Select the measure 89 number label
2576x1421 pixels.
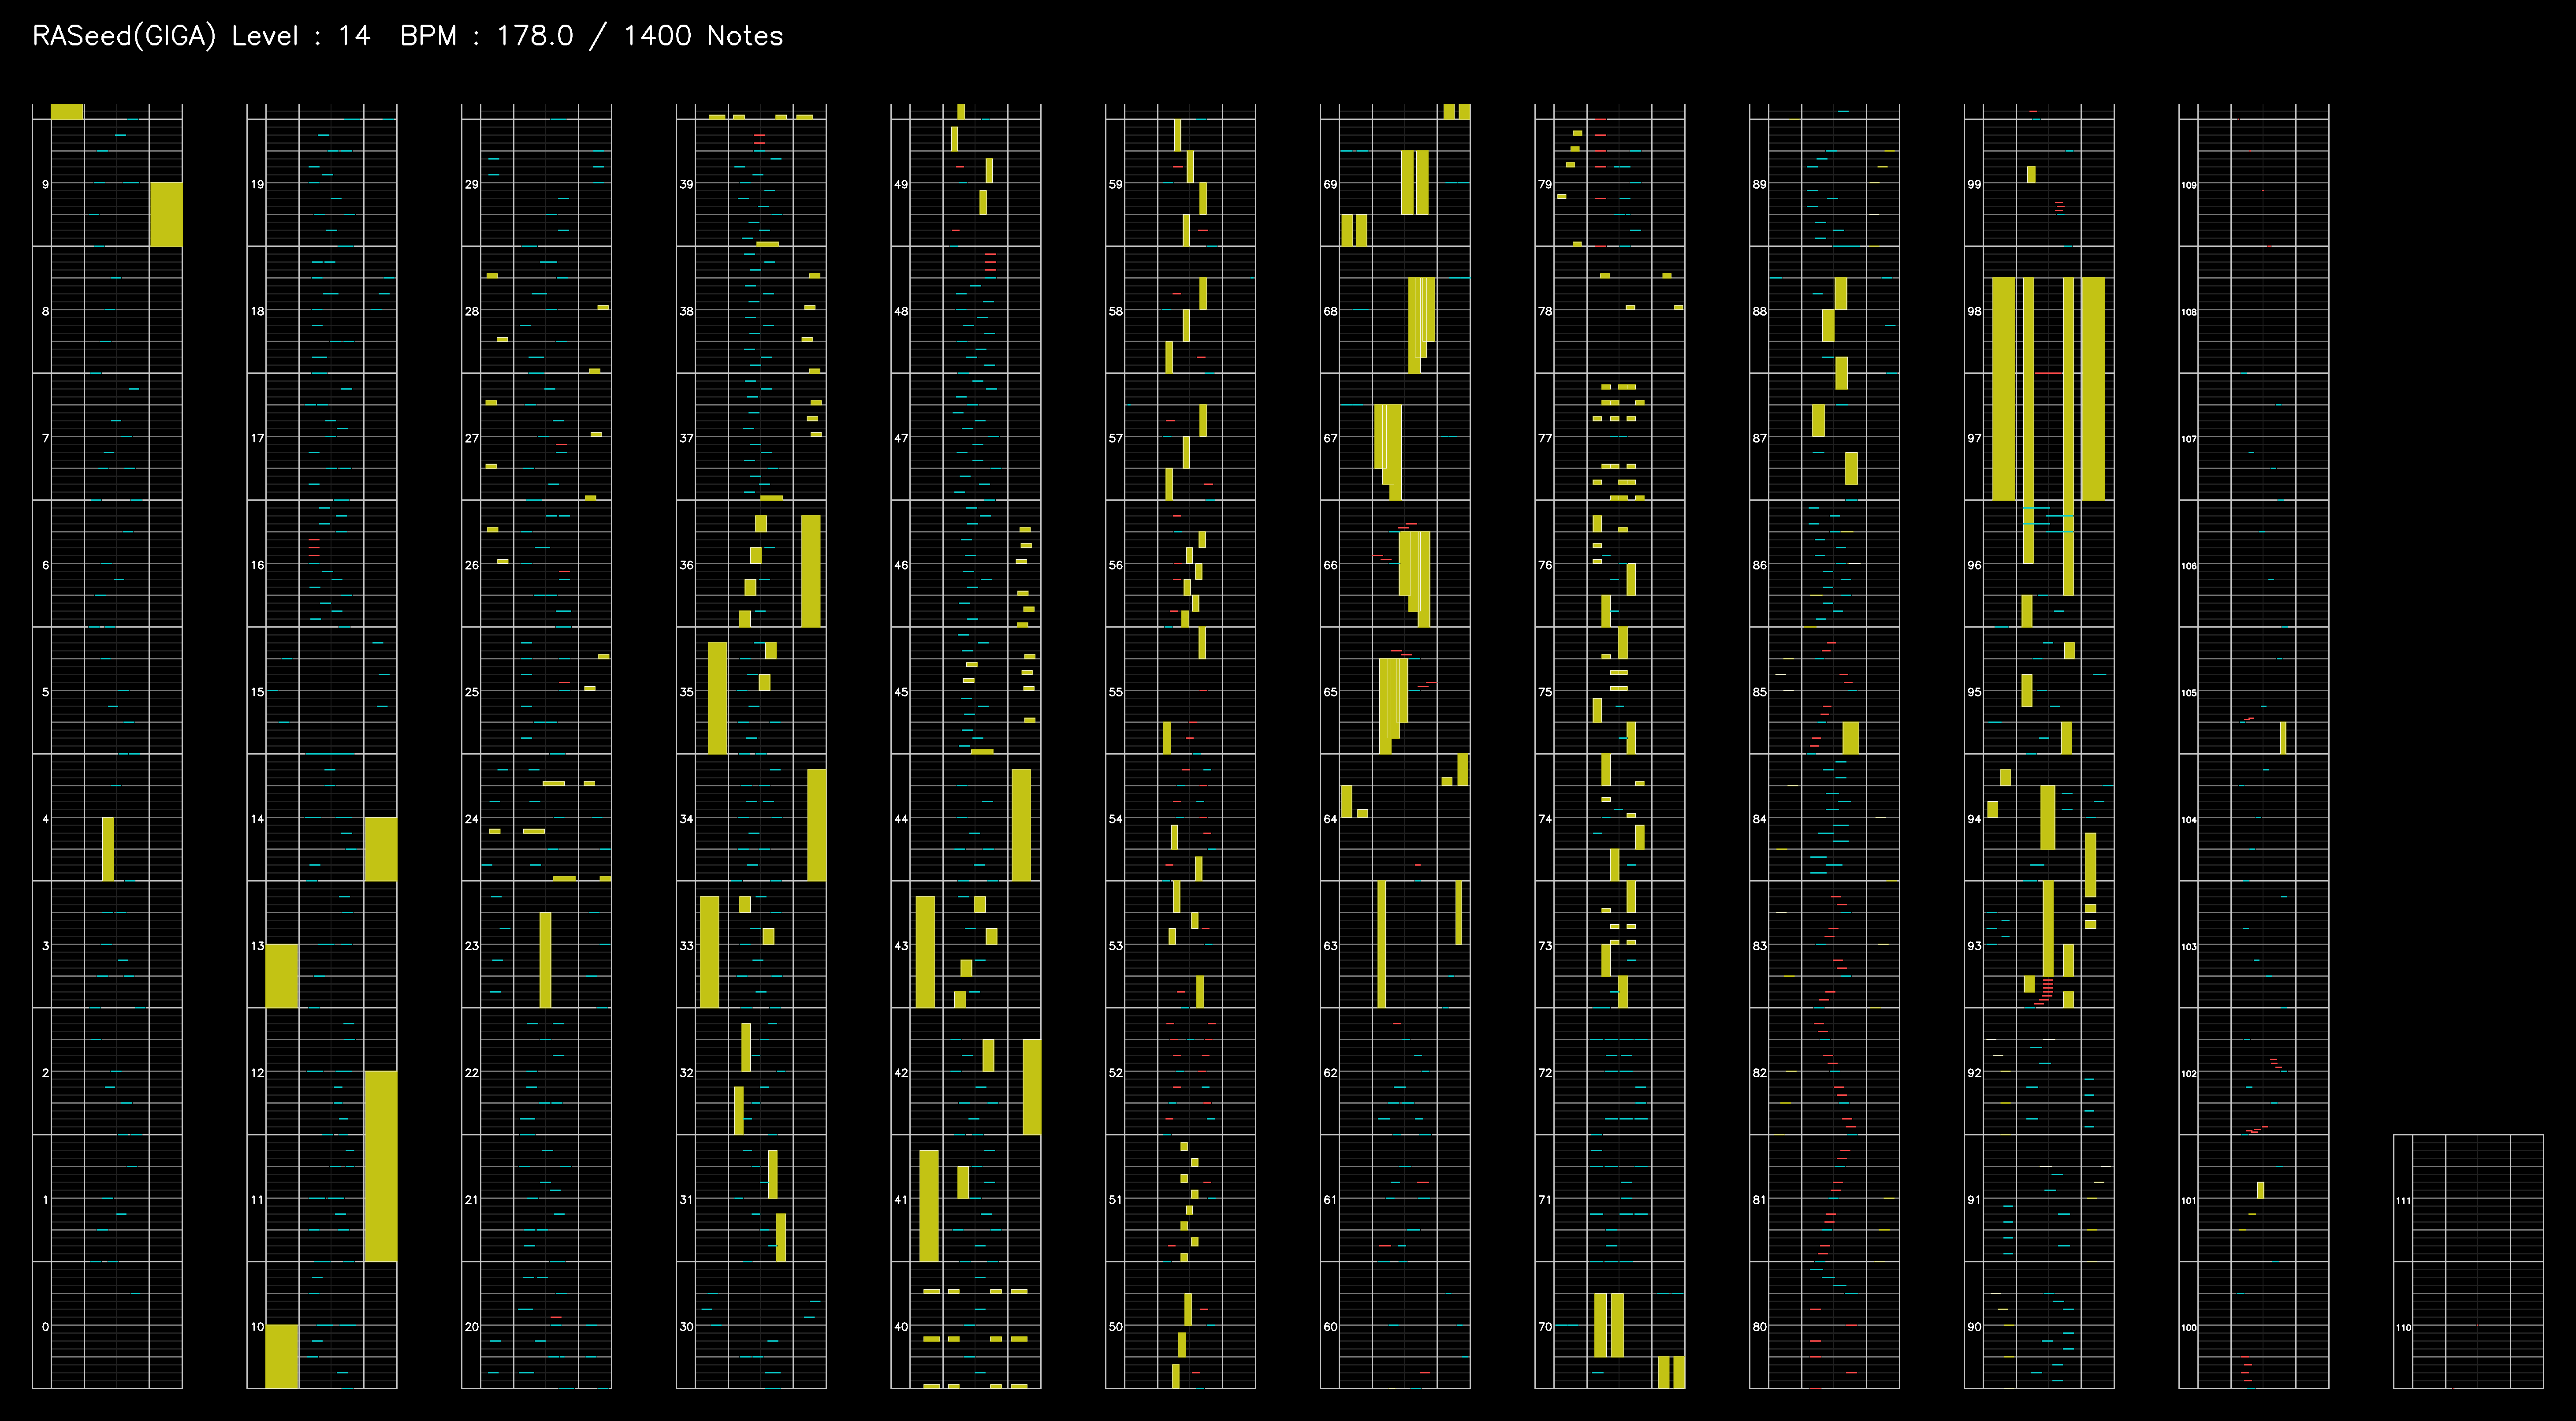click(x=1759, y=184)
